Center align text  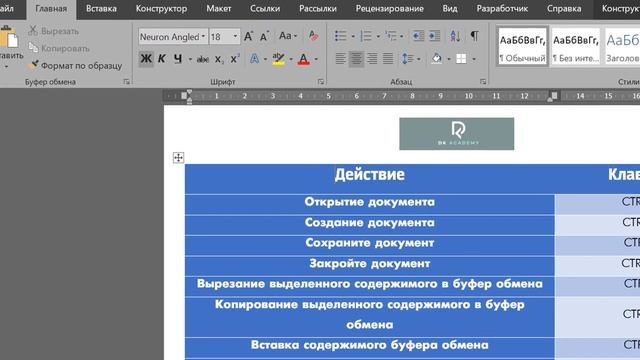pyautogui.click(x=356, y=59)
